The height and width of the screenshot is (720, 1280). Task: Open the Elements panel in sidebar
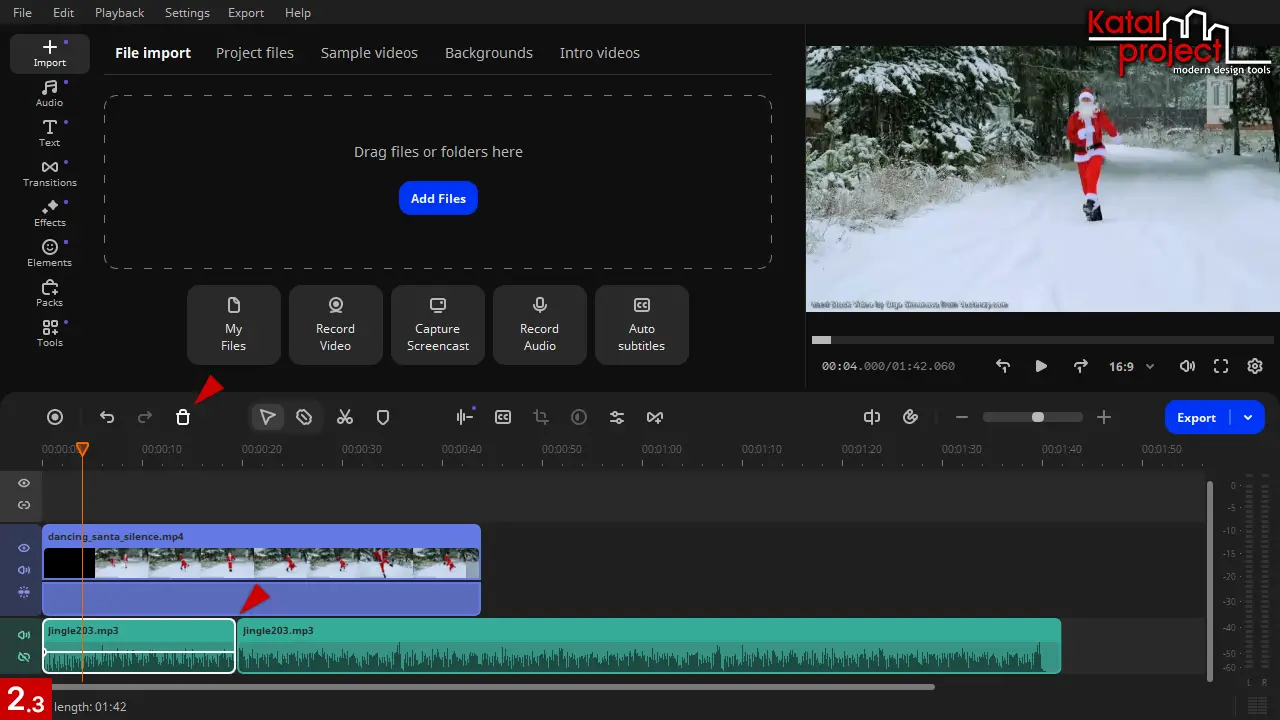click(x=49, y=253)
